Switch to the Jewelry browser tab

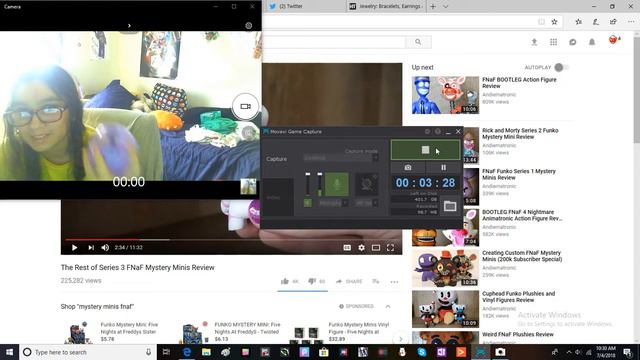tap(386, 7)
